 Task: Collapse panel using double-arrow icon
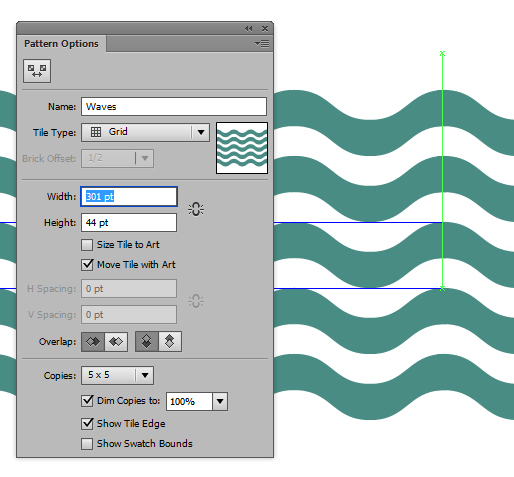[249, 29]
